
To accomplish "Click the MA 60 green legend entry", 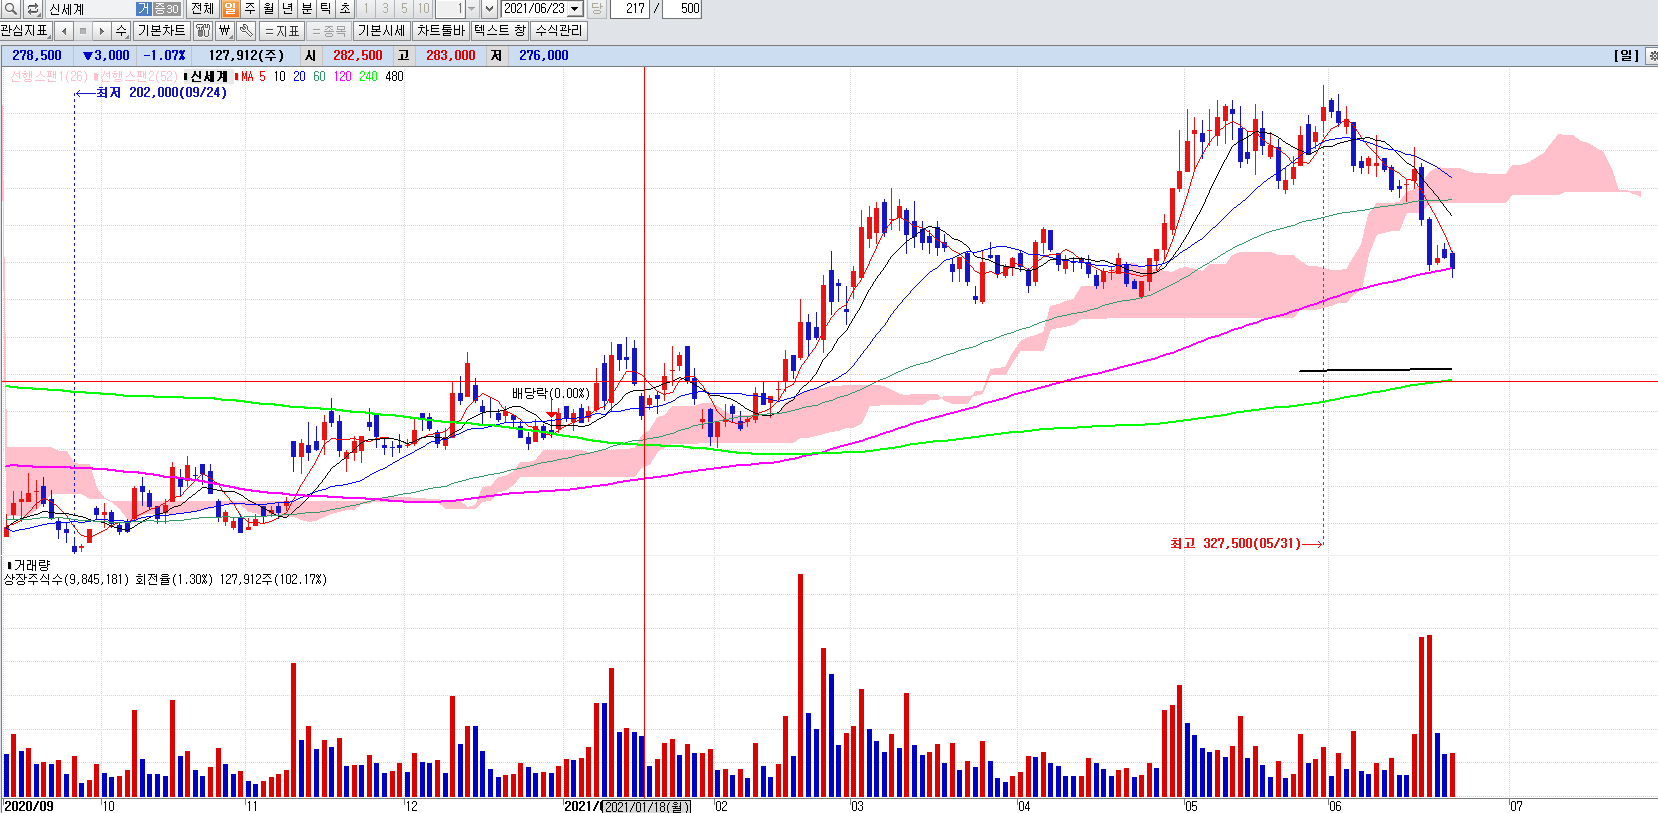I will point(319,77).
